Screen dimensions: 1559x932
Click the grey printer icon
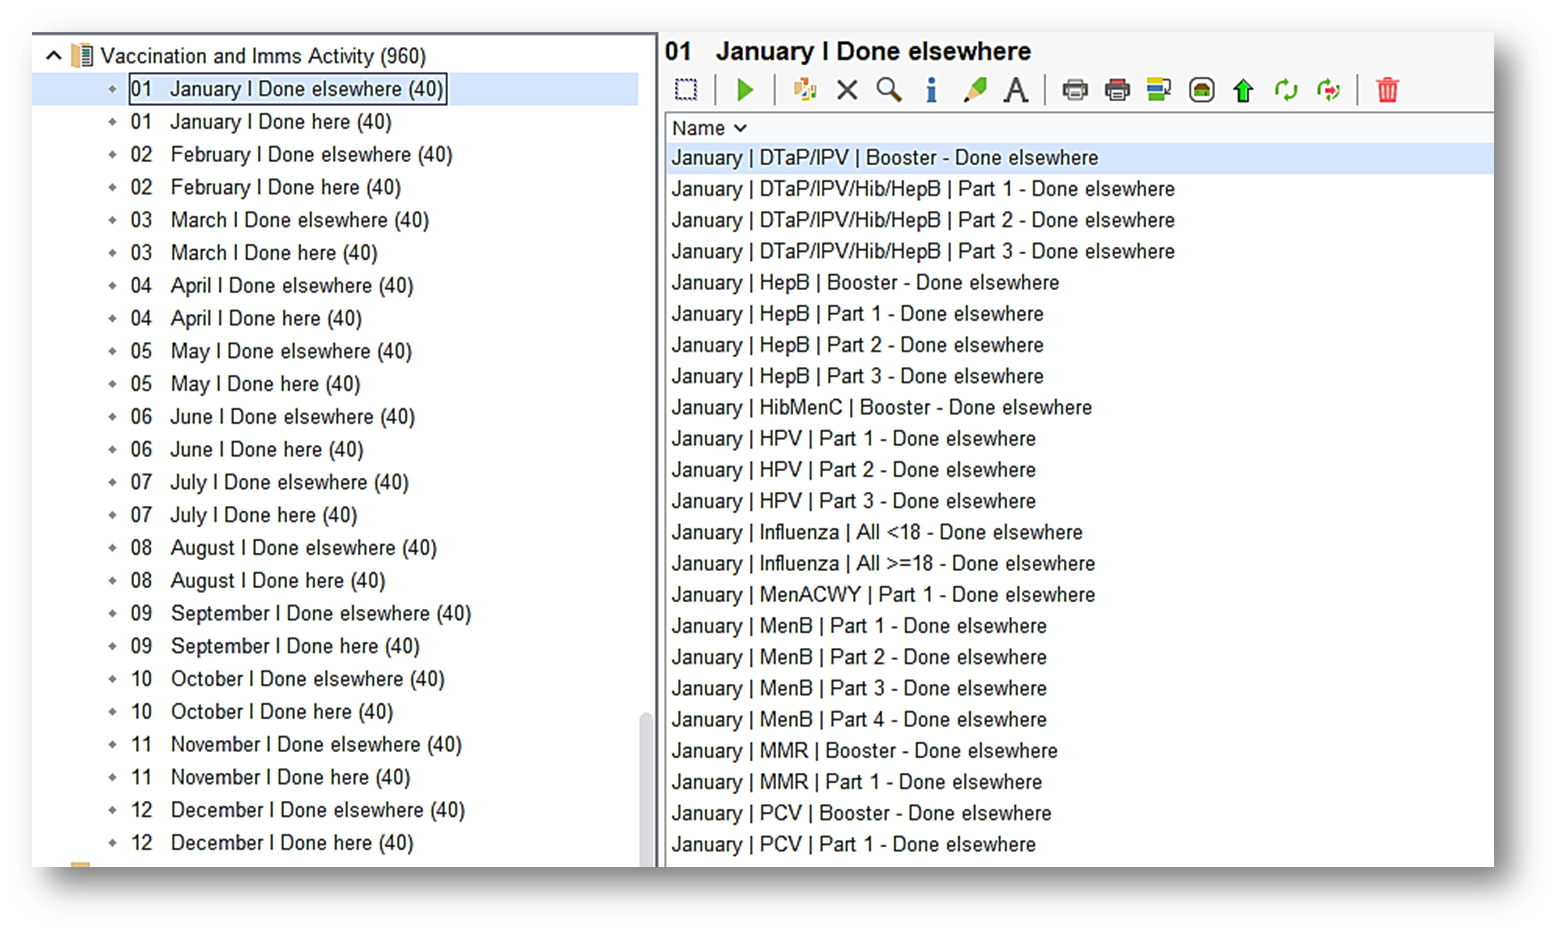(1075, 90)
